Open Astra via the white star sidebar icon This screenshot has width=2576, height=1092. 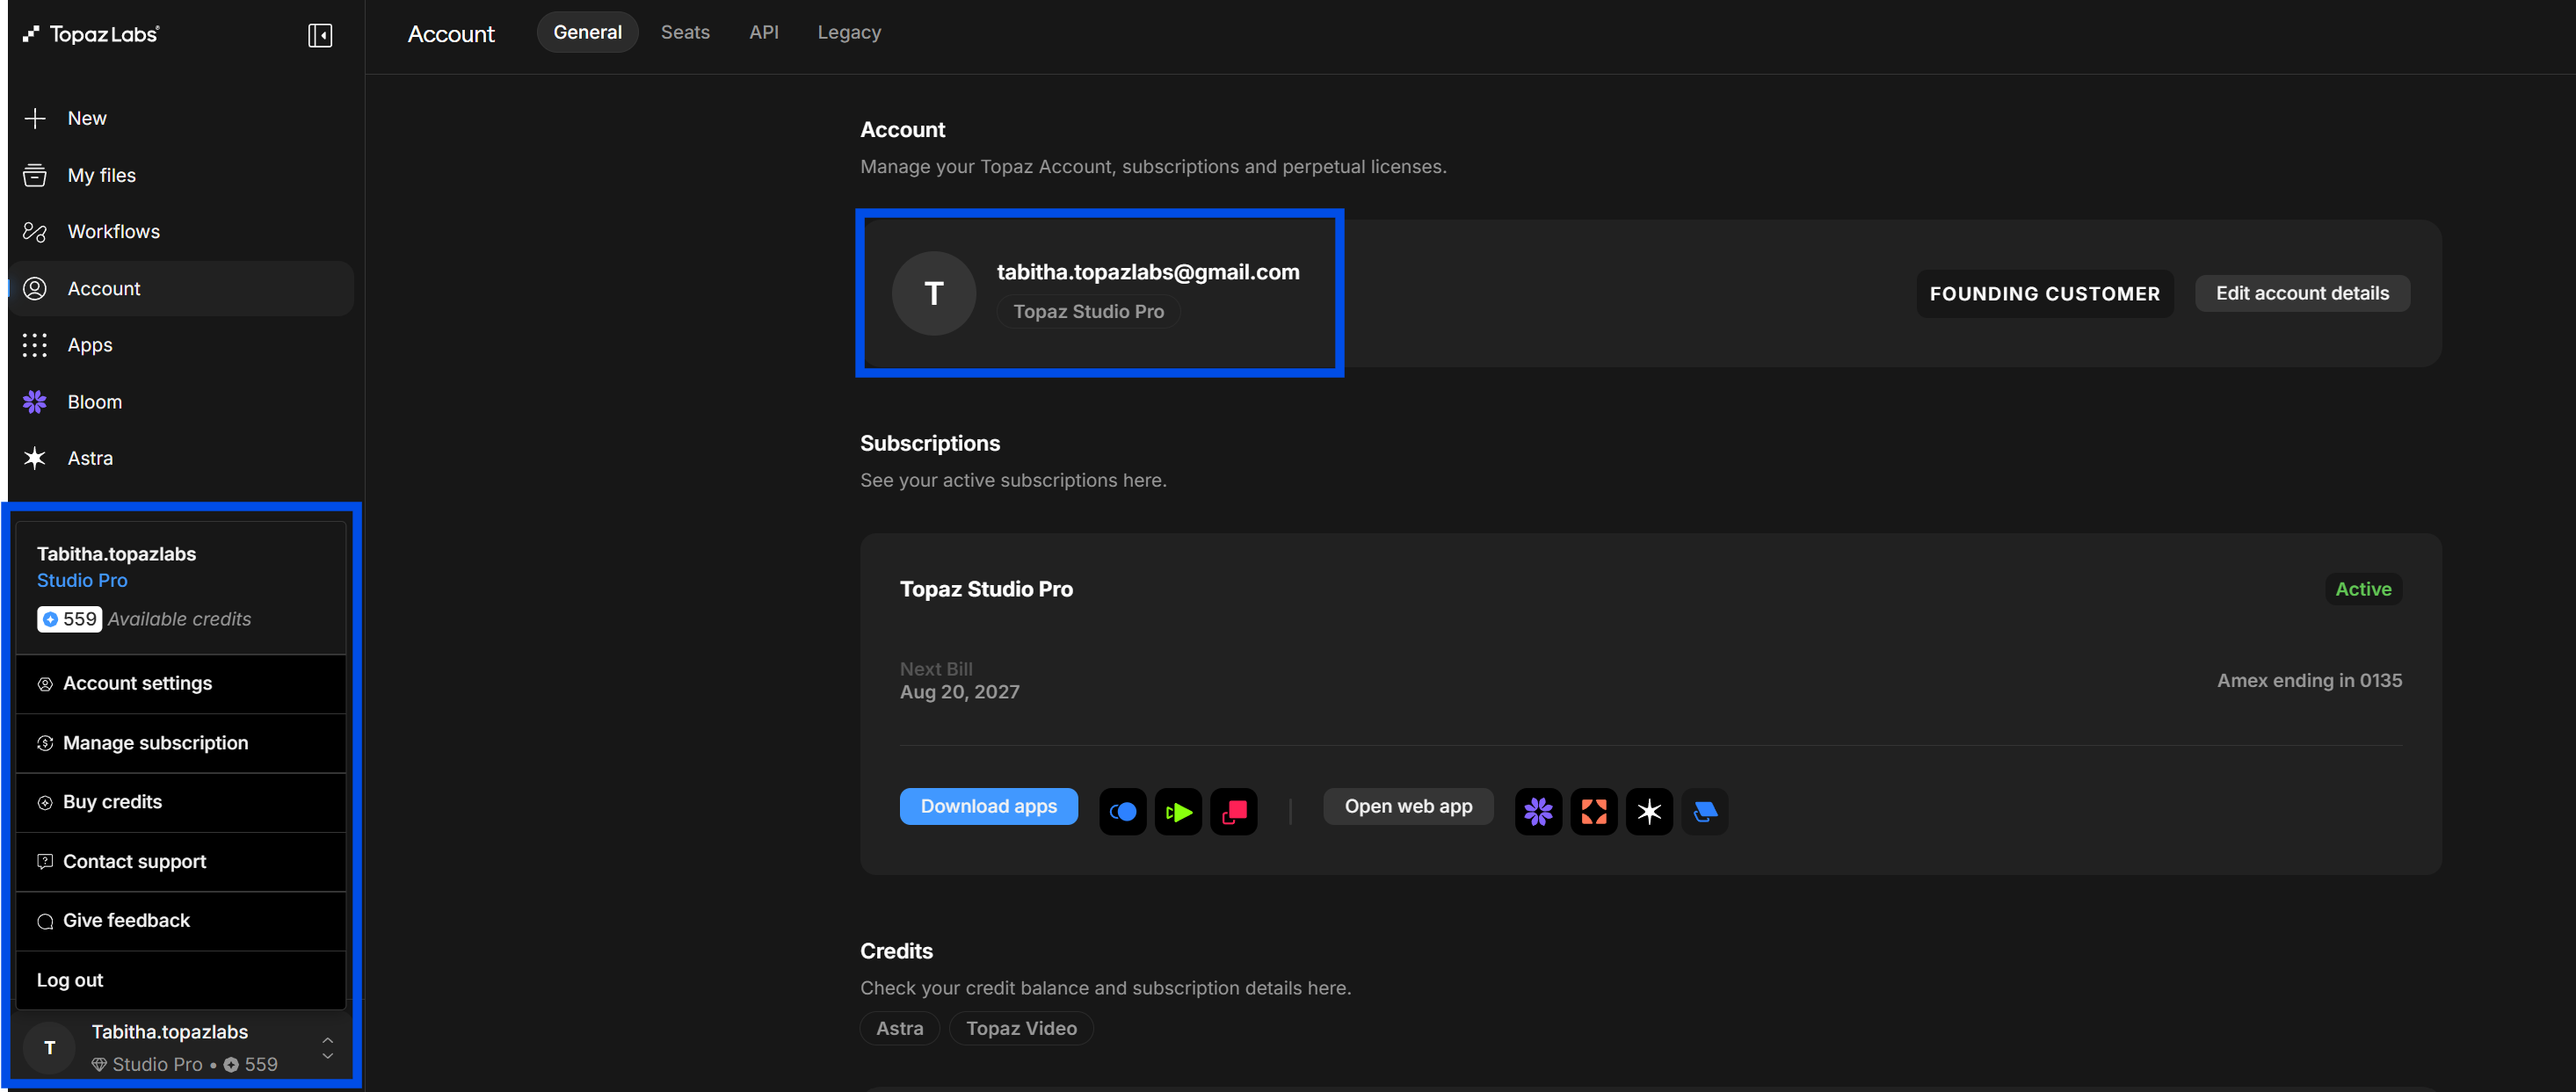(x=35, y=458)
